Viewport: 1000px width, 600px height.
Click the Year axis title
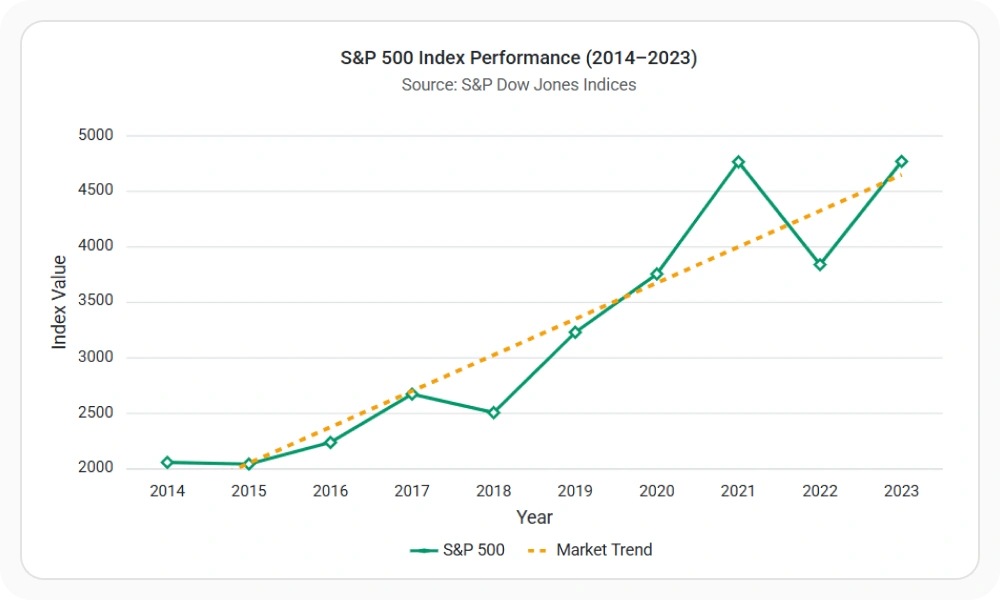[534, 517]
